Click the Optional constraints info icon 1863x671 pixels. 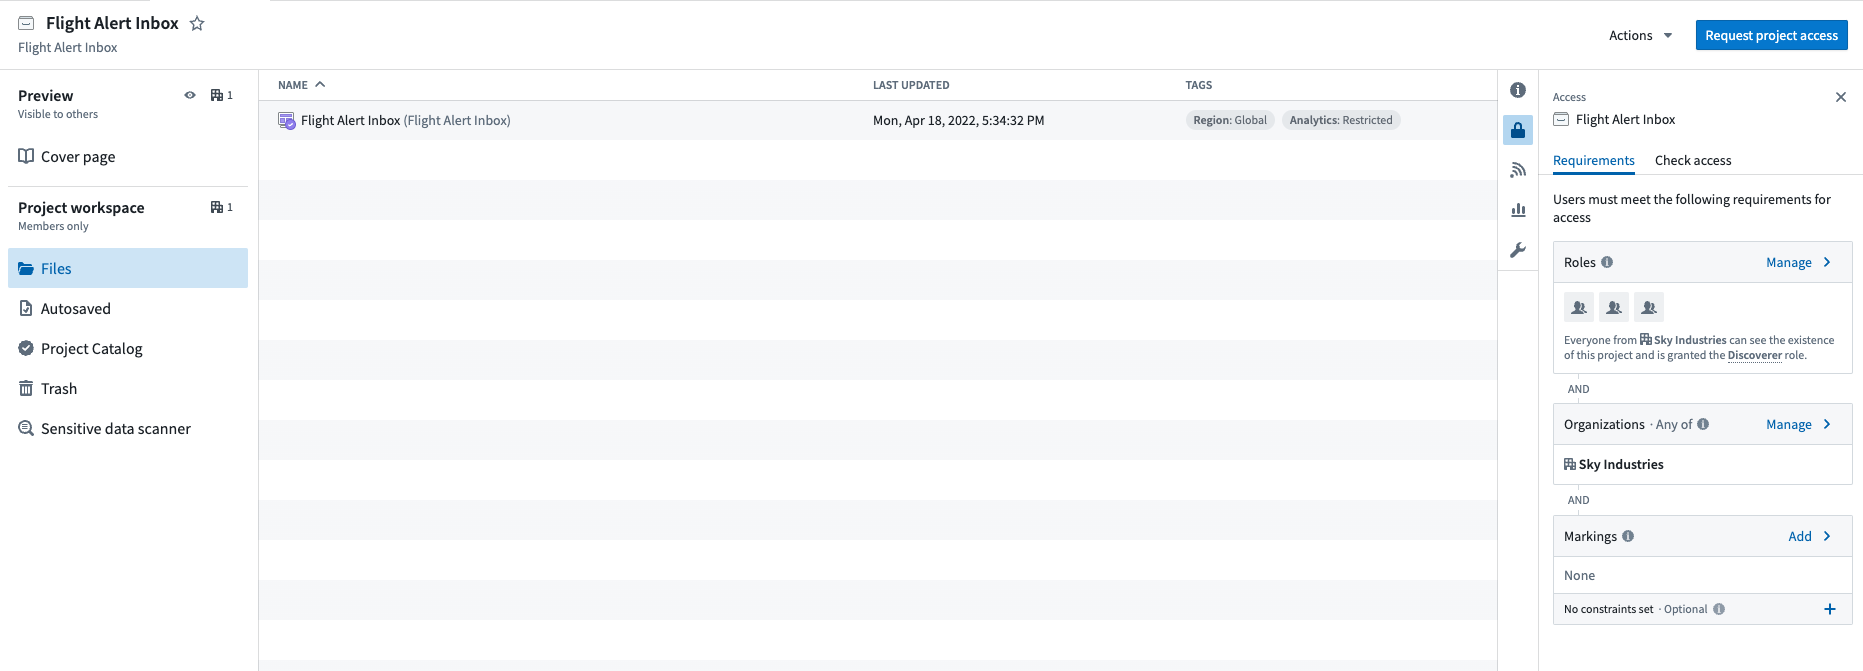click(x=1719, y=609)
